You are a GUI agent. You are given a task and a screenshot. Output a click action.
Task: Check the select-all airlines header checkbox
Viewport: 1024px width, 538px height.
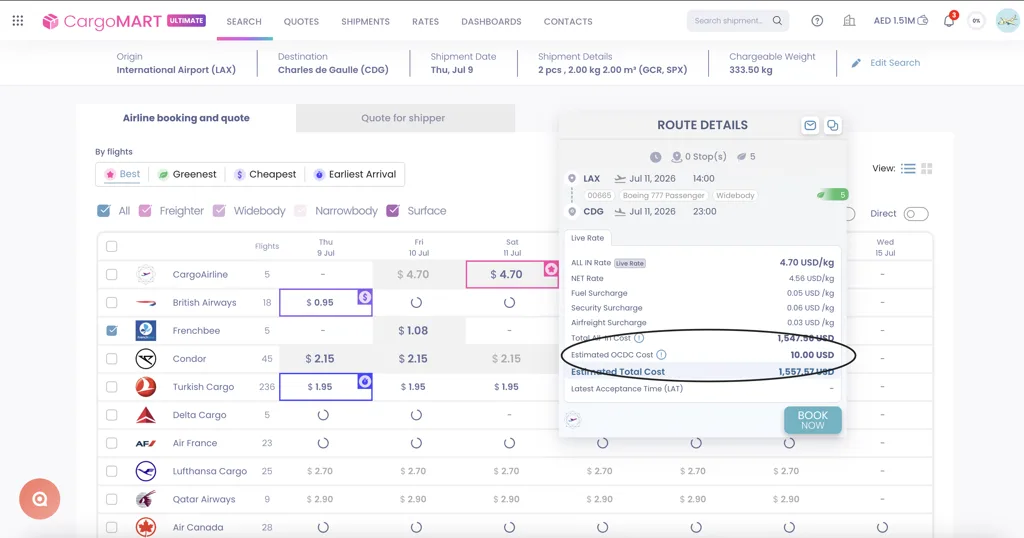[112, 246]
